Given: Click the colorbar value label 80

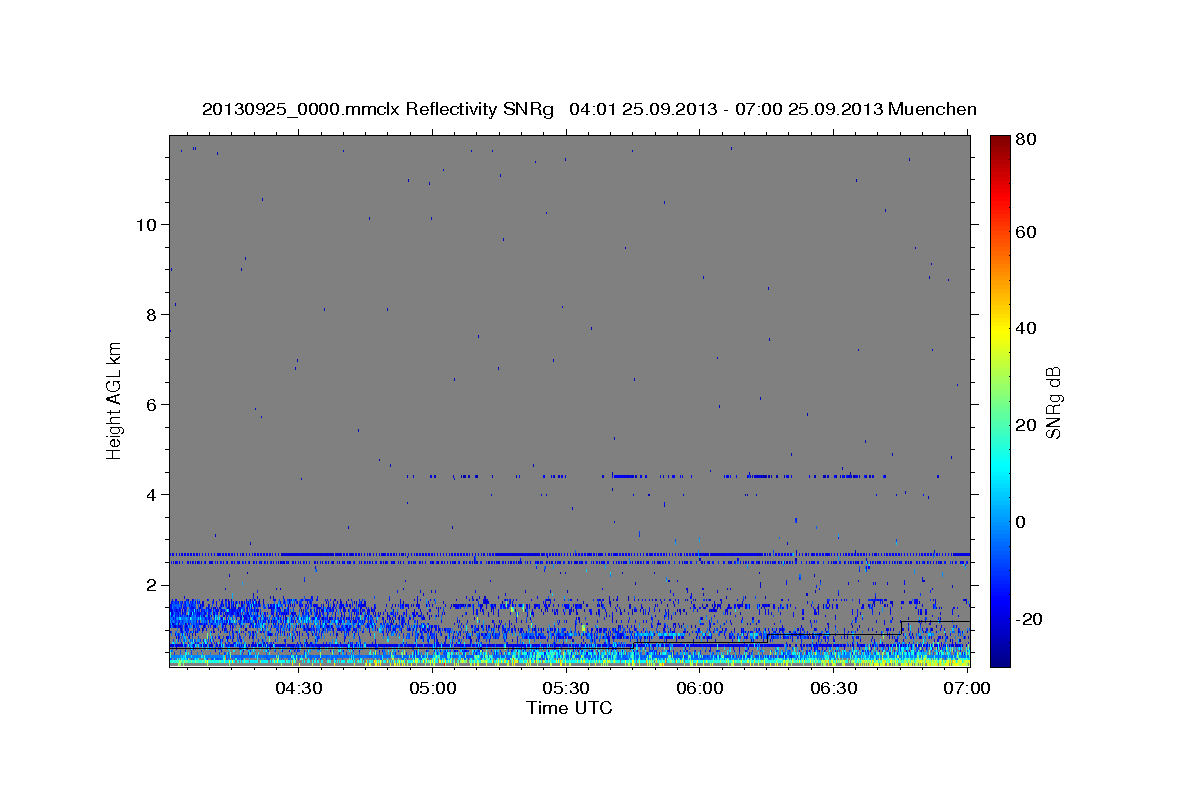Looking at the screenshot, I should pyautogui.click(x=1028, y=140).
